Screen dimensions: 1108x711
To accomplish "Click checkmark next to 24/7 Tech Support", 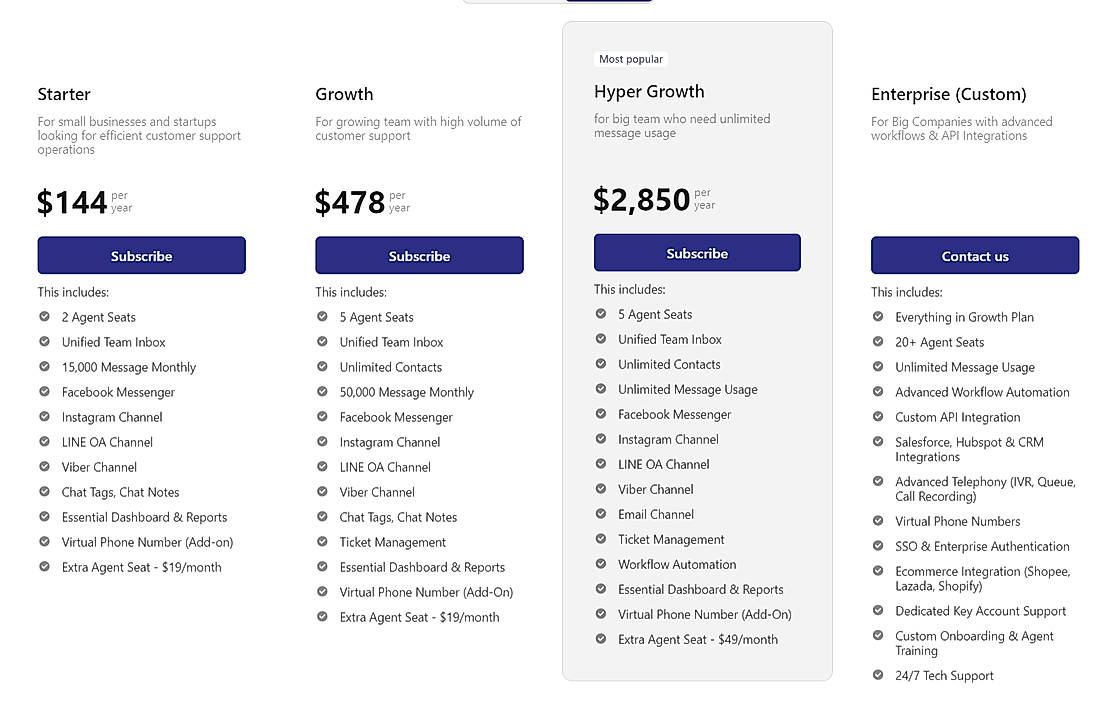I will (x=878, y=675).
